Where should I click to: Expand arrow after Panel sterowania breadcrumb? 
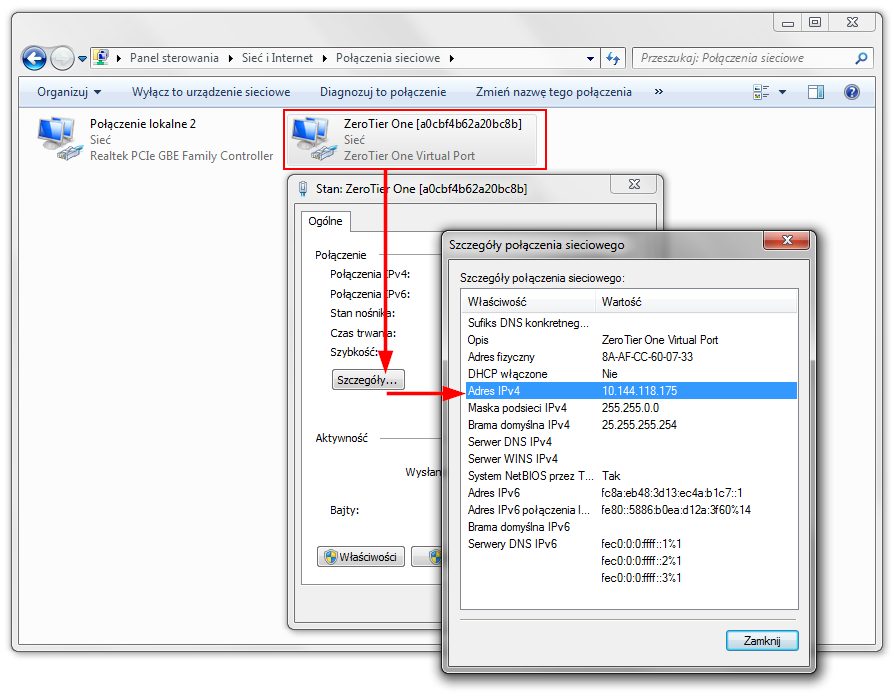(x=230, y=58)
